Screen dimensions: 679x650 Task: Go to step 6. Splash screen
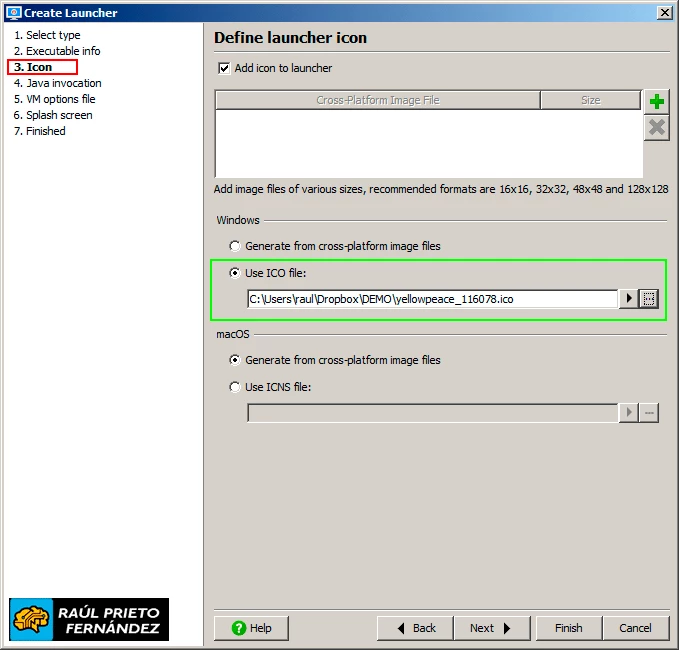click(x=53, y=115)
